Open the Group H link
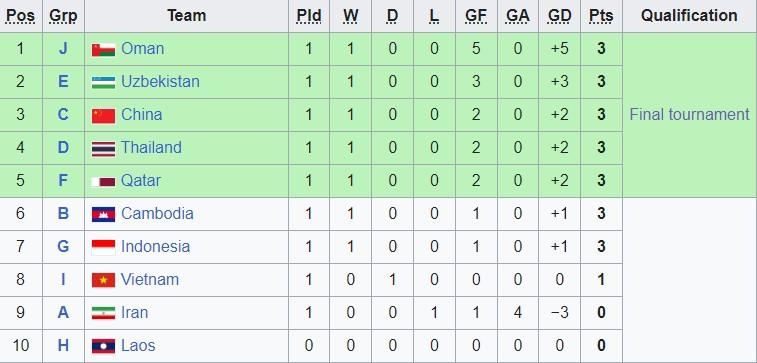This screenshot has height=363, width=757. click(x=63, y=346)
